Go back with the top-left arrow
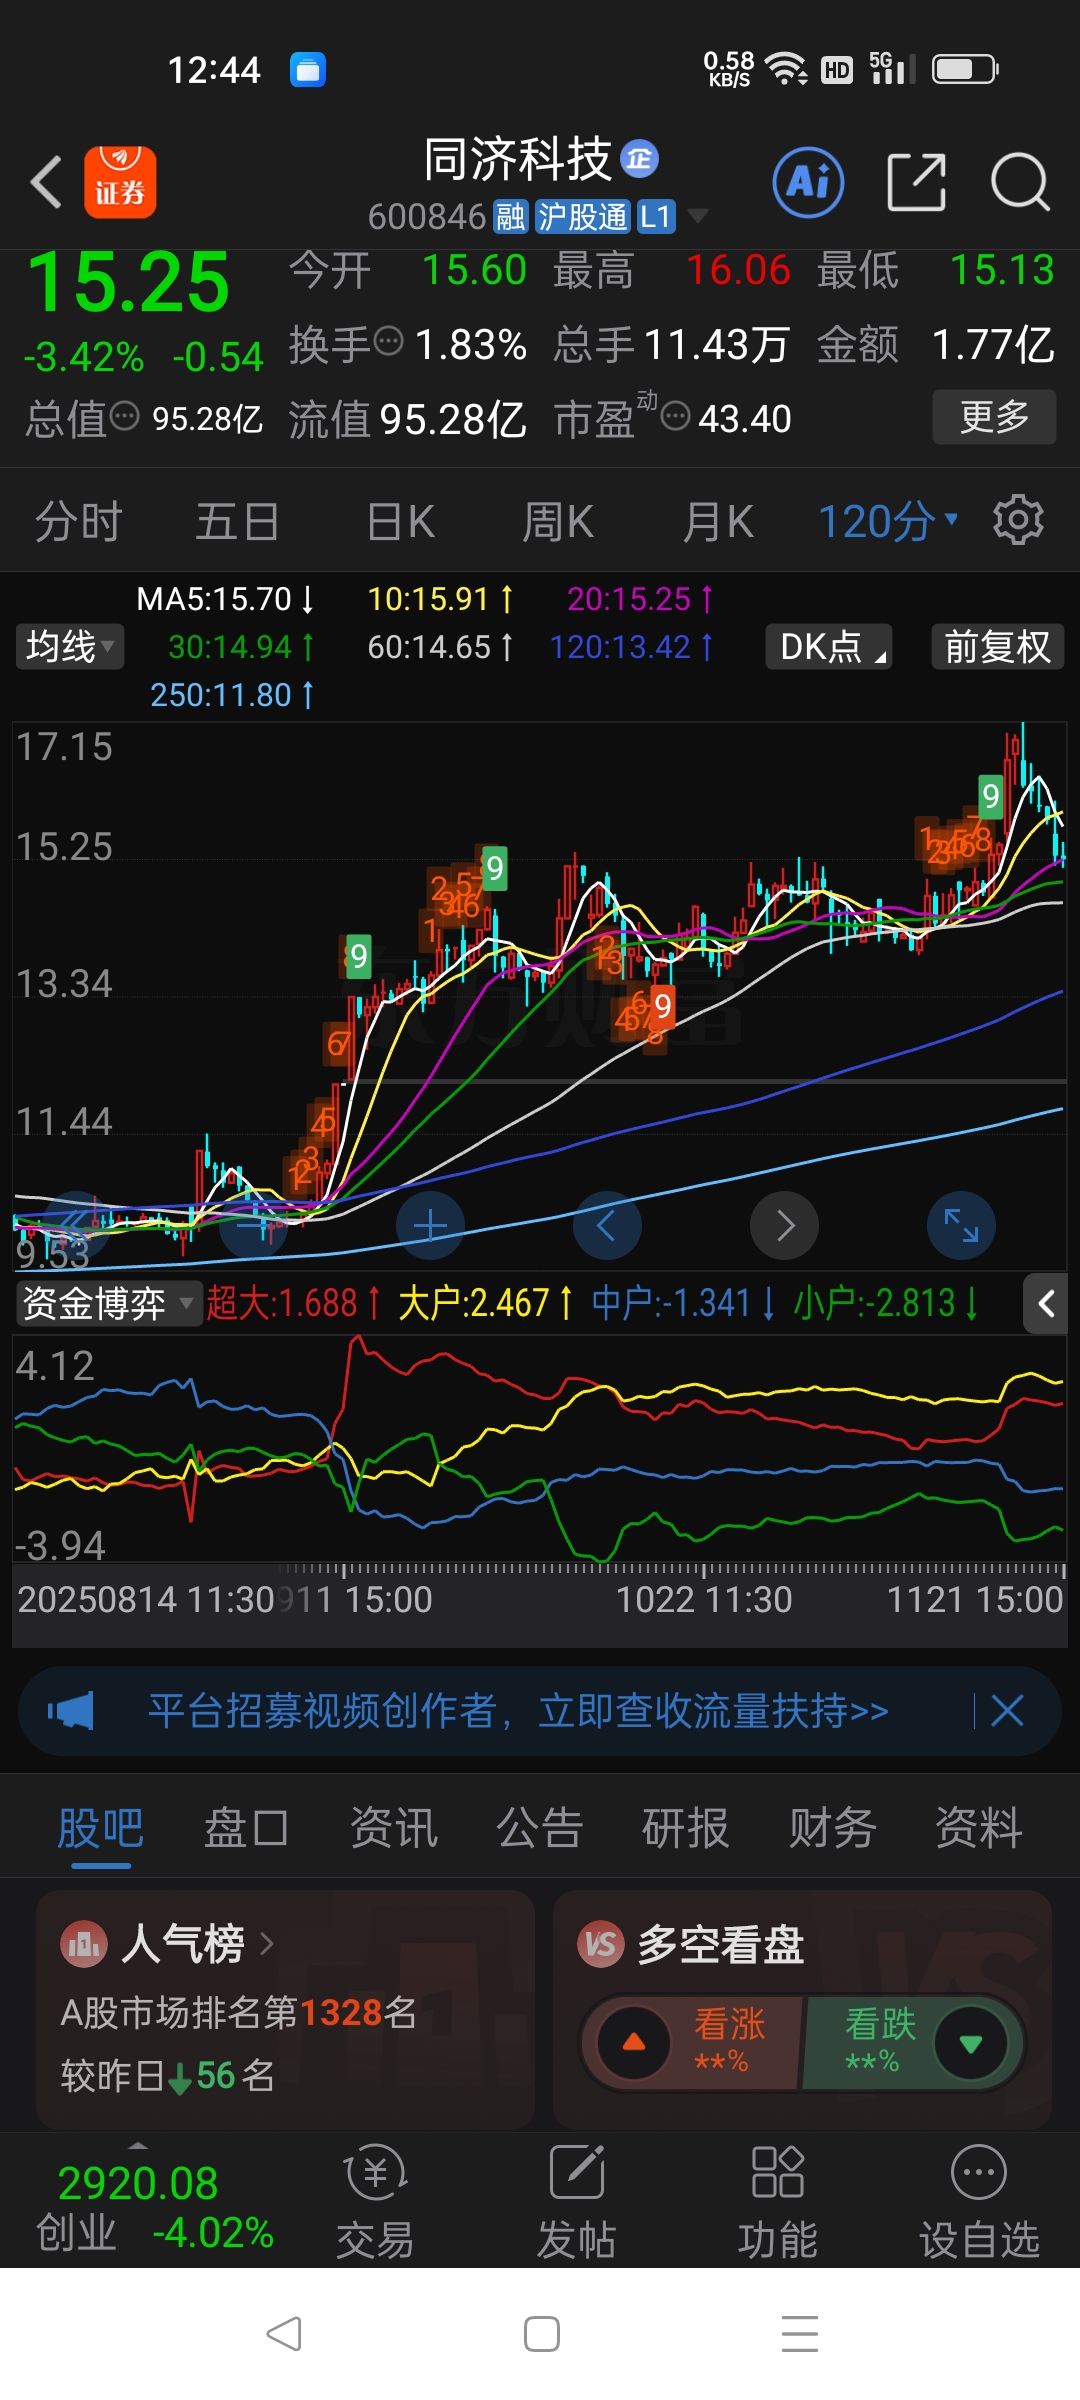Image resolution: width=1080 pixels, height=2400 pixels. click(x=46, y=182)
